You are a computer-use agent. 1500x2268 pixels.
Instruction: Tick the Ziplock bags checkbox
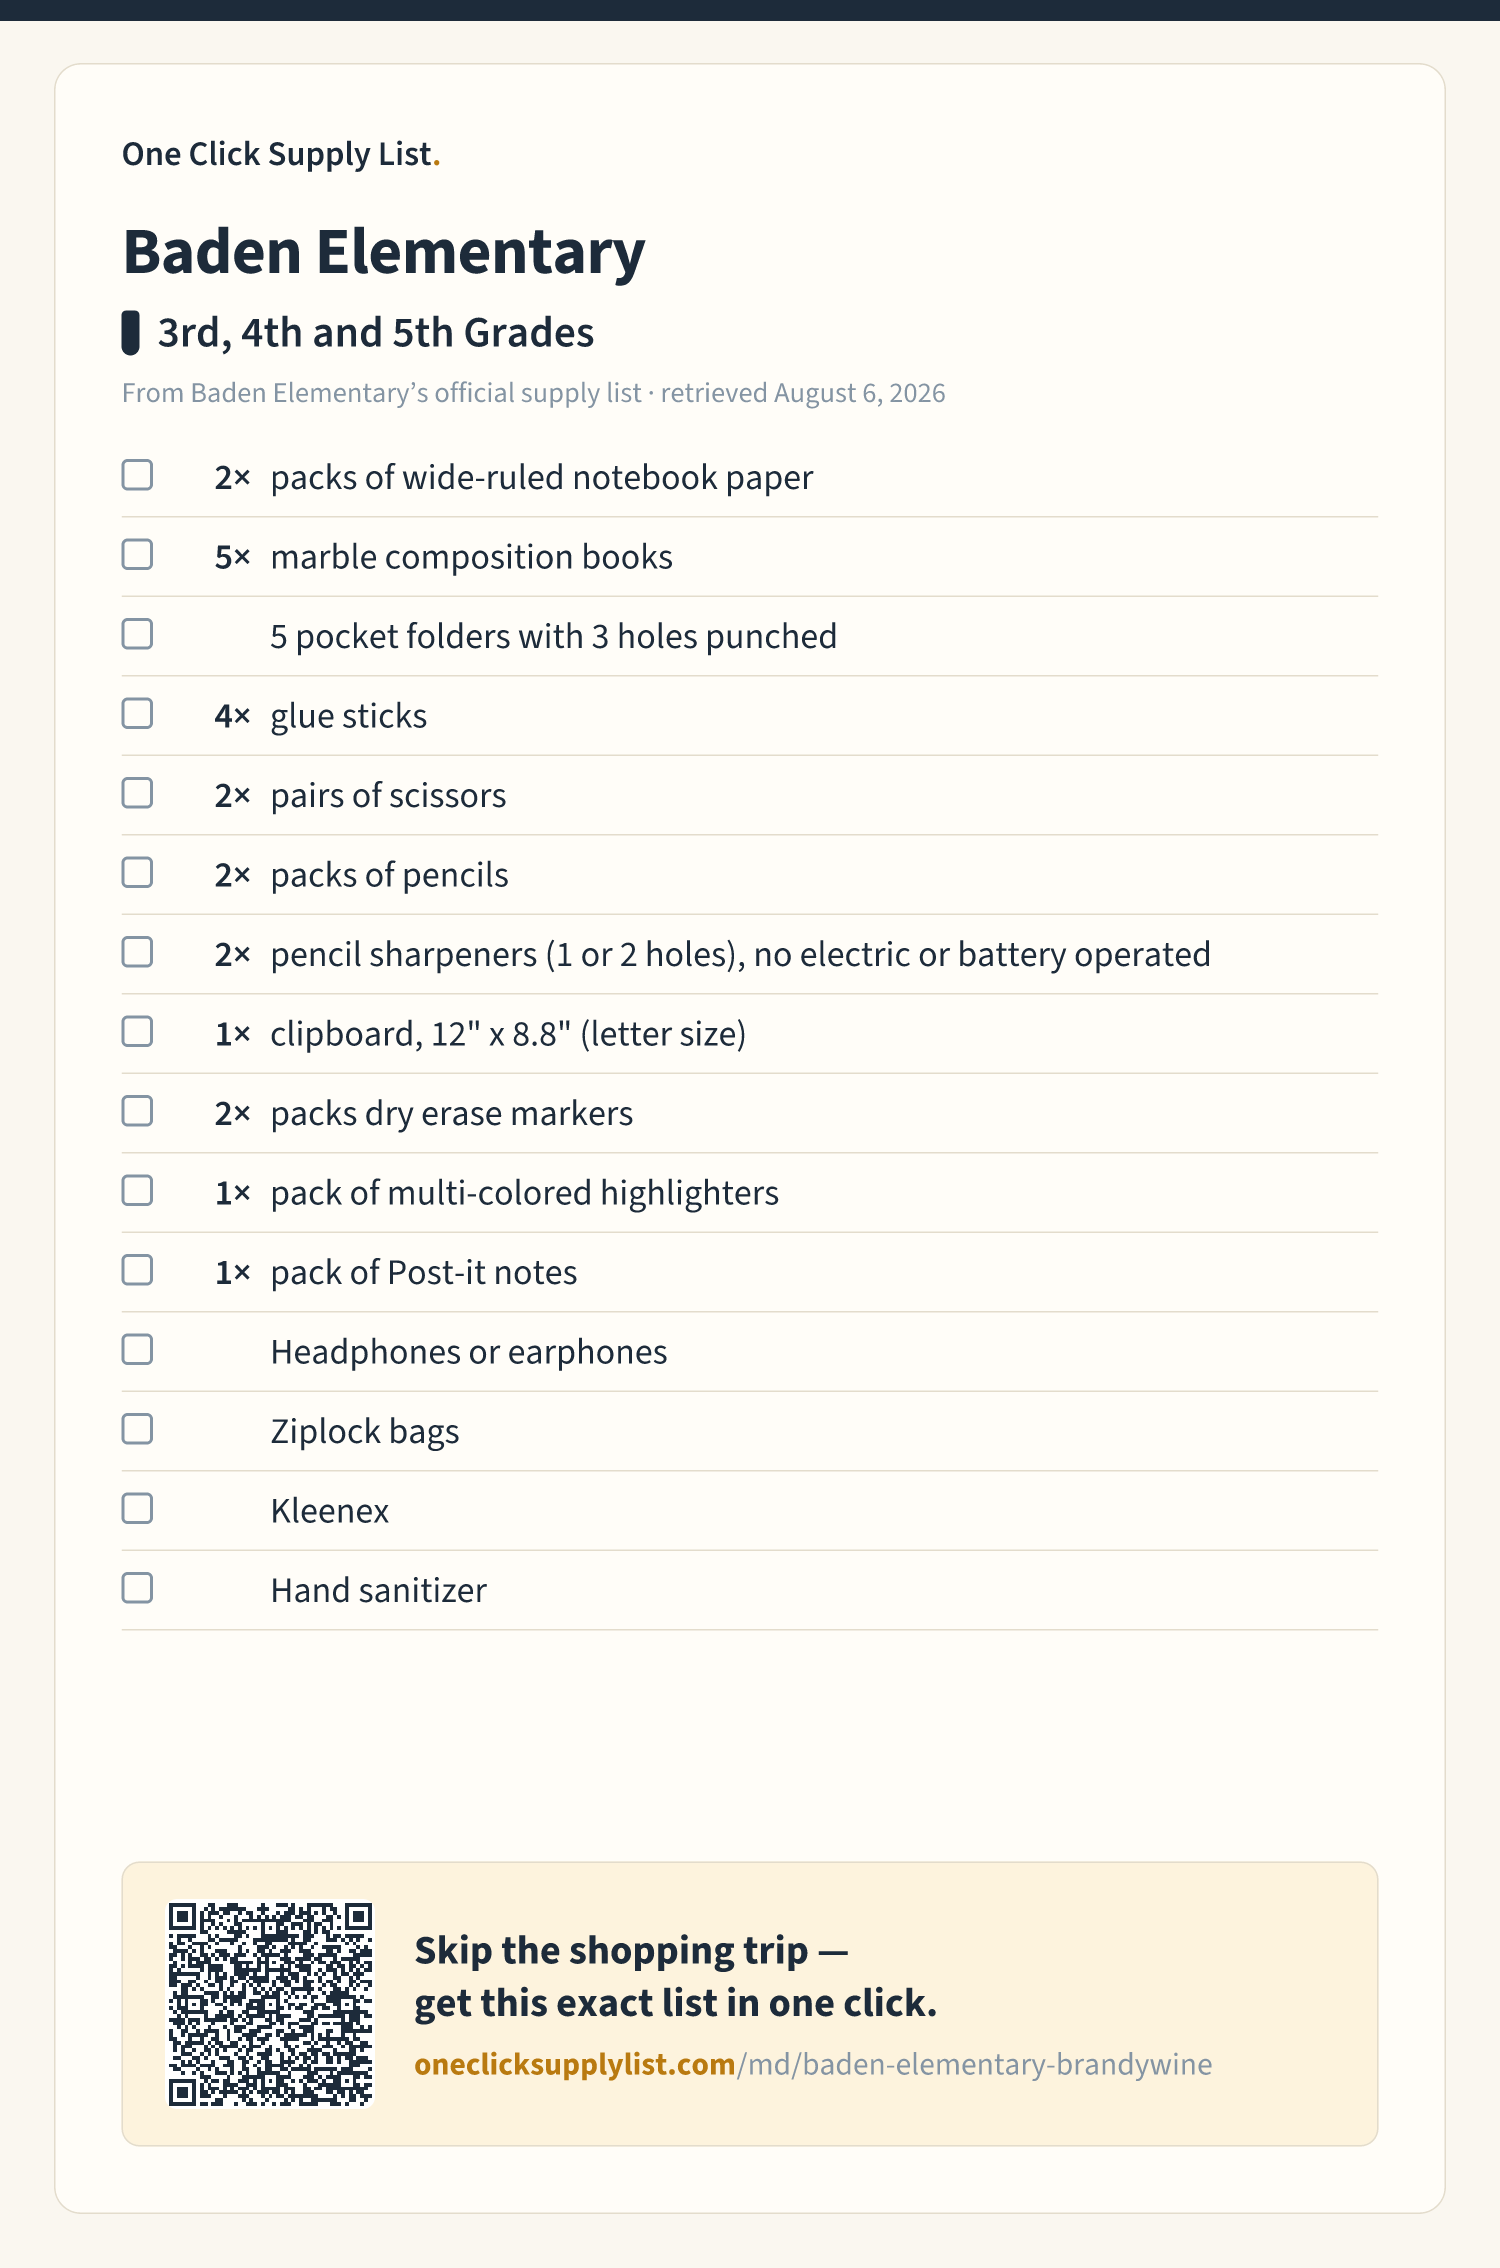(137, 1429)
